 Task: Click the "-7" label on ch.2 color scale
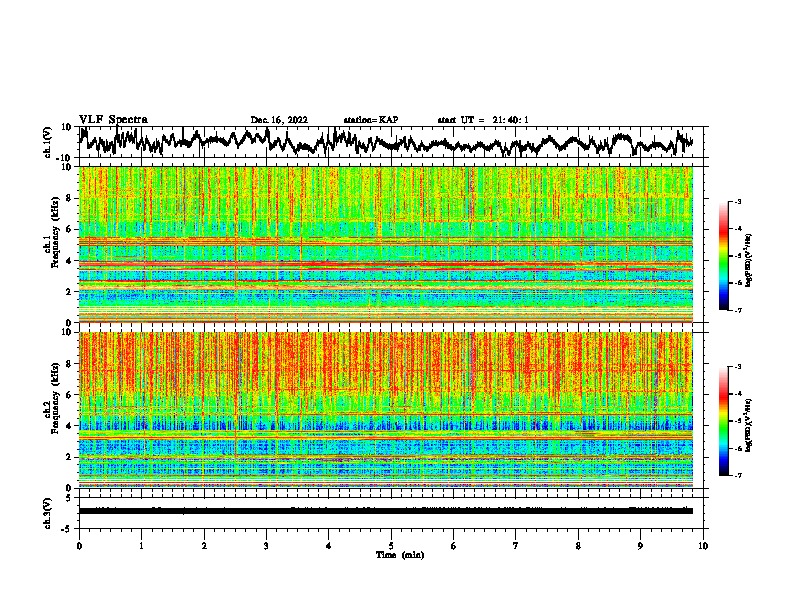[737, 475]
